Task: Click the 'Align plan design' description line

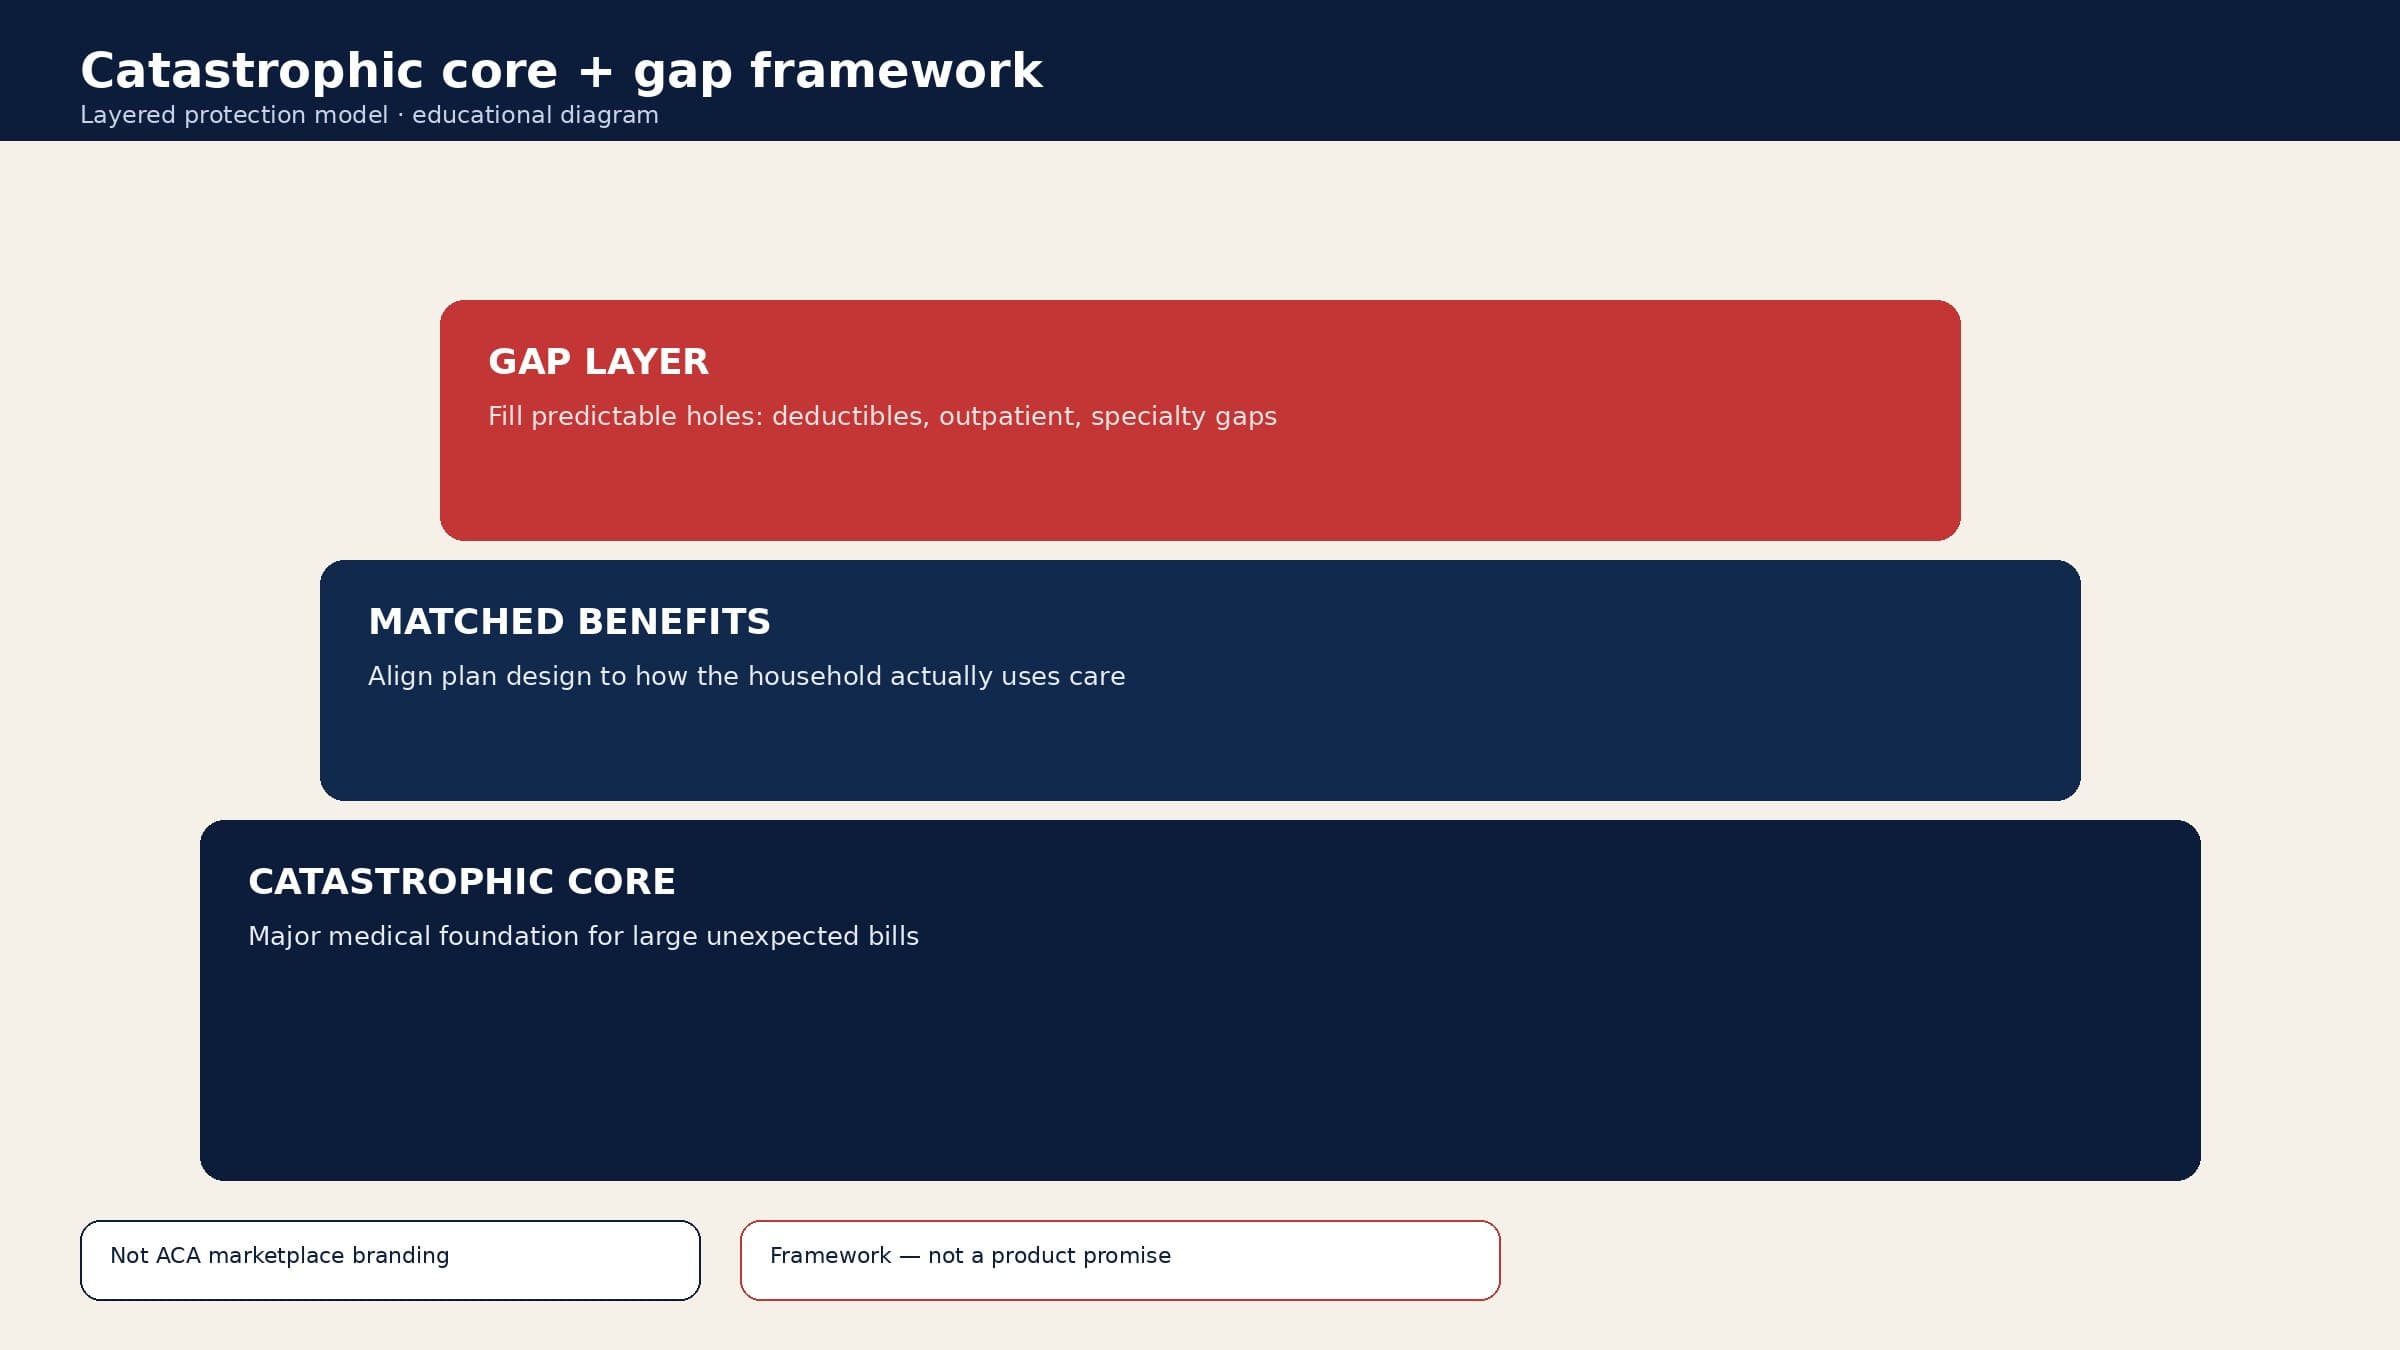Action: [x=746, y=676]
